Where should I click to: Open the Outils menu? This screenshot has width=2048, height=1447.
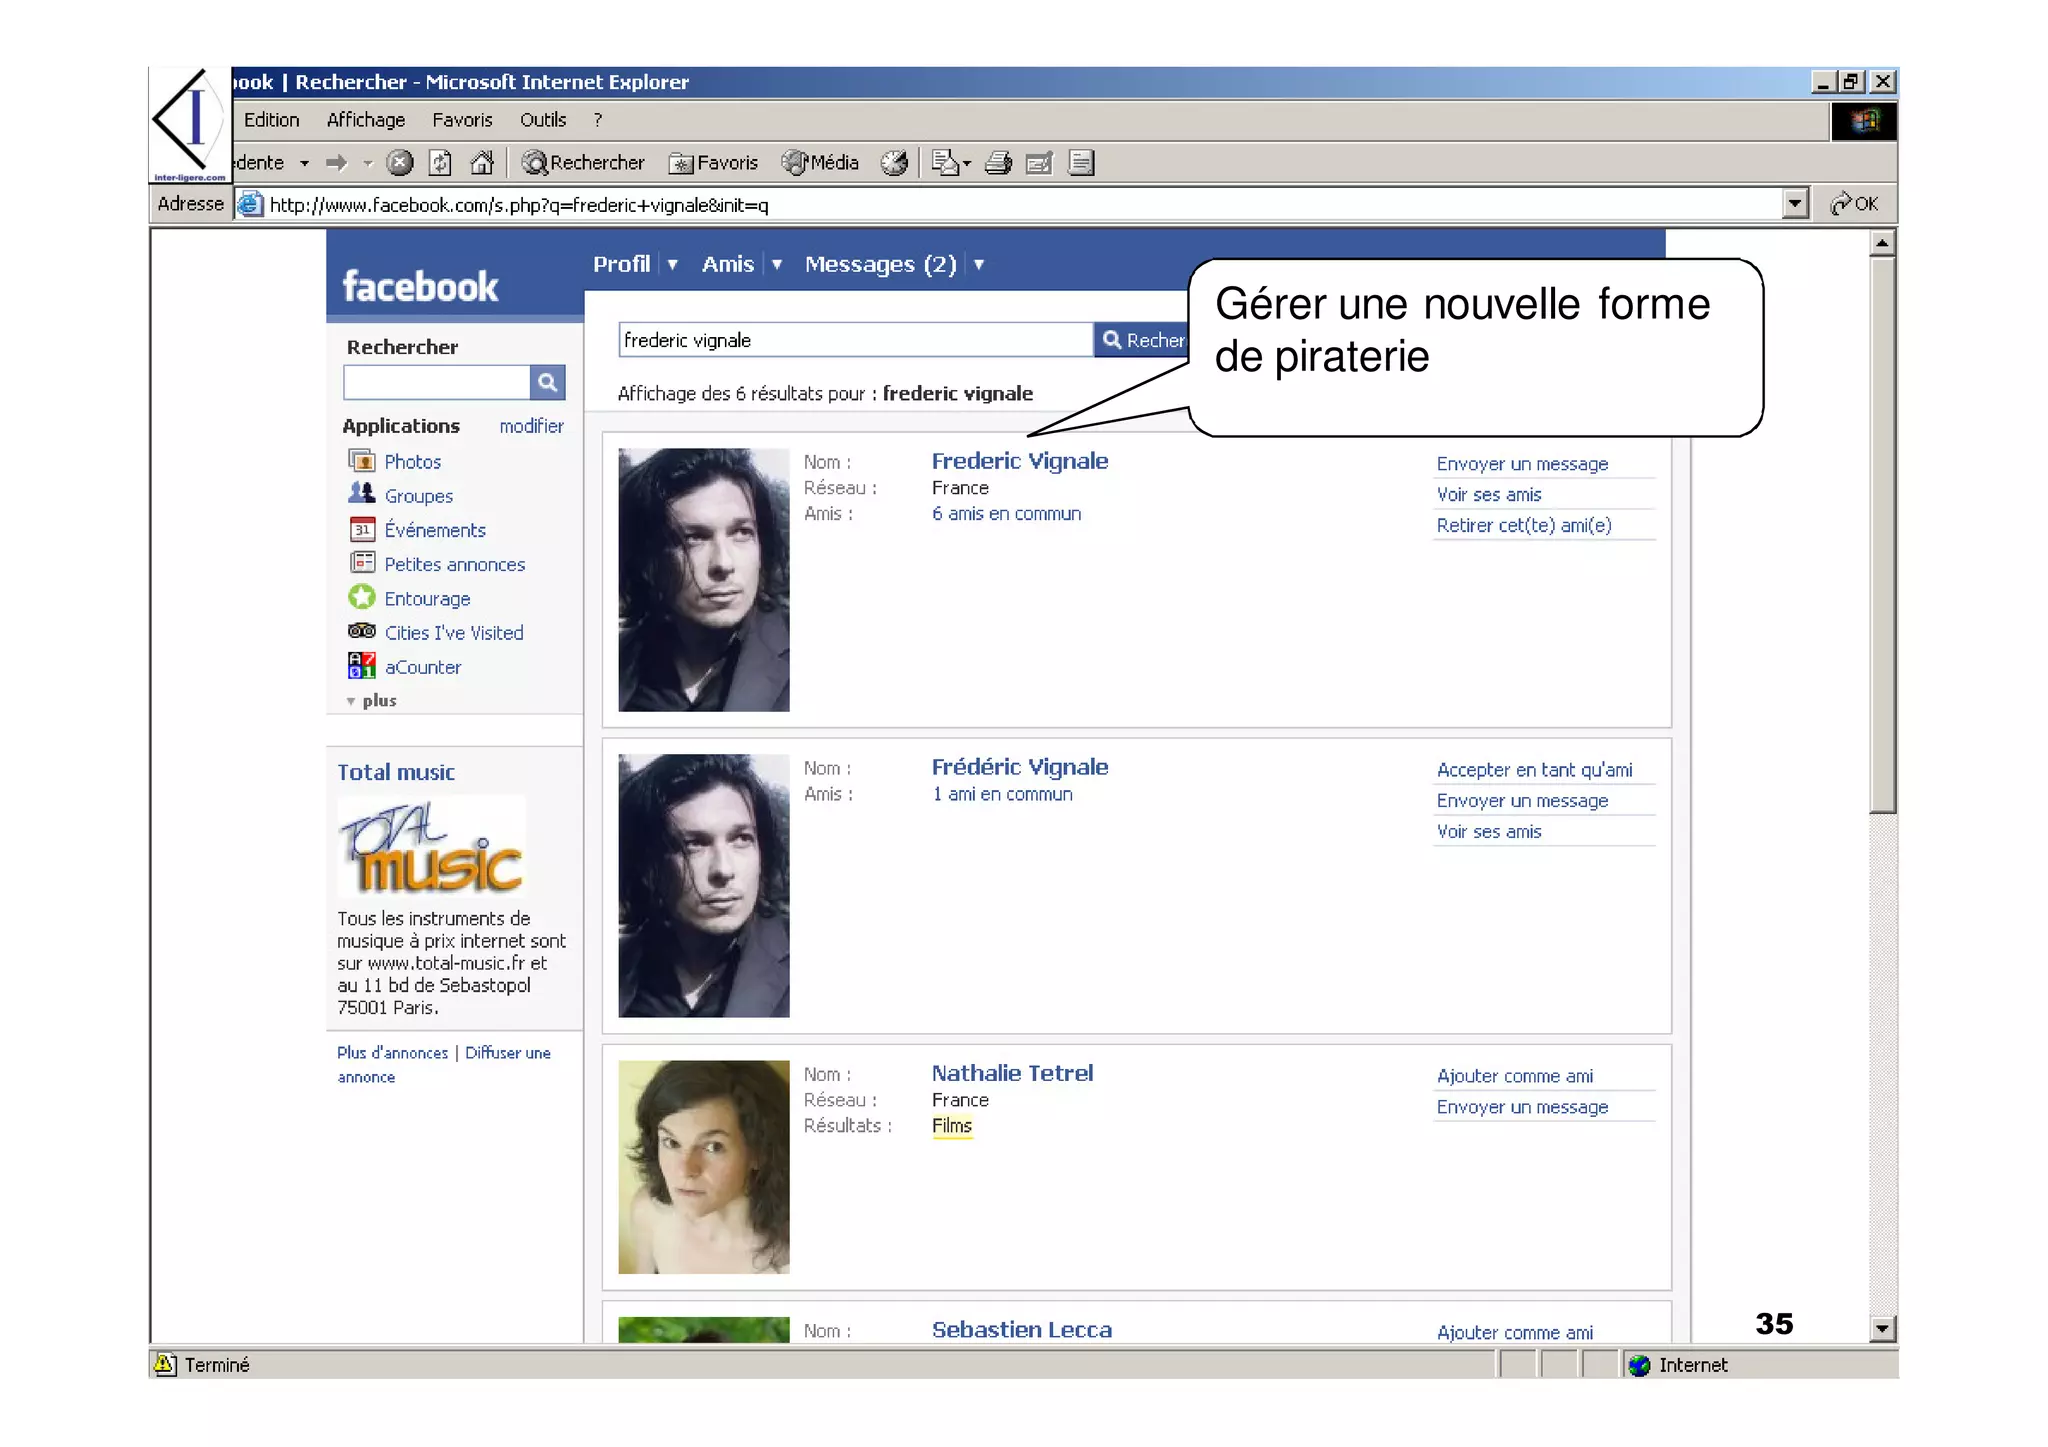pyautogui.click(x=542, y=120)
